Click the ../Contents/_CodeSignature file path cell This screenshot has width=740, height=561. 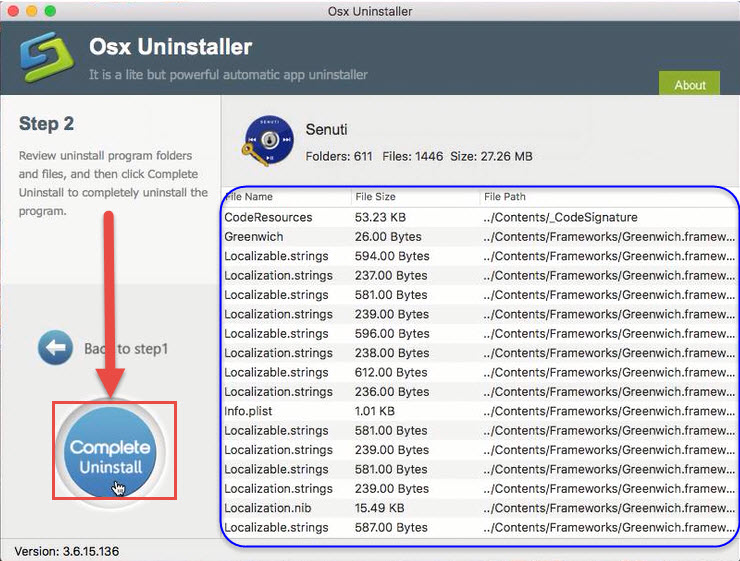559,217
